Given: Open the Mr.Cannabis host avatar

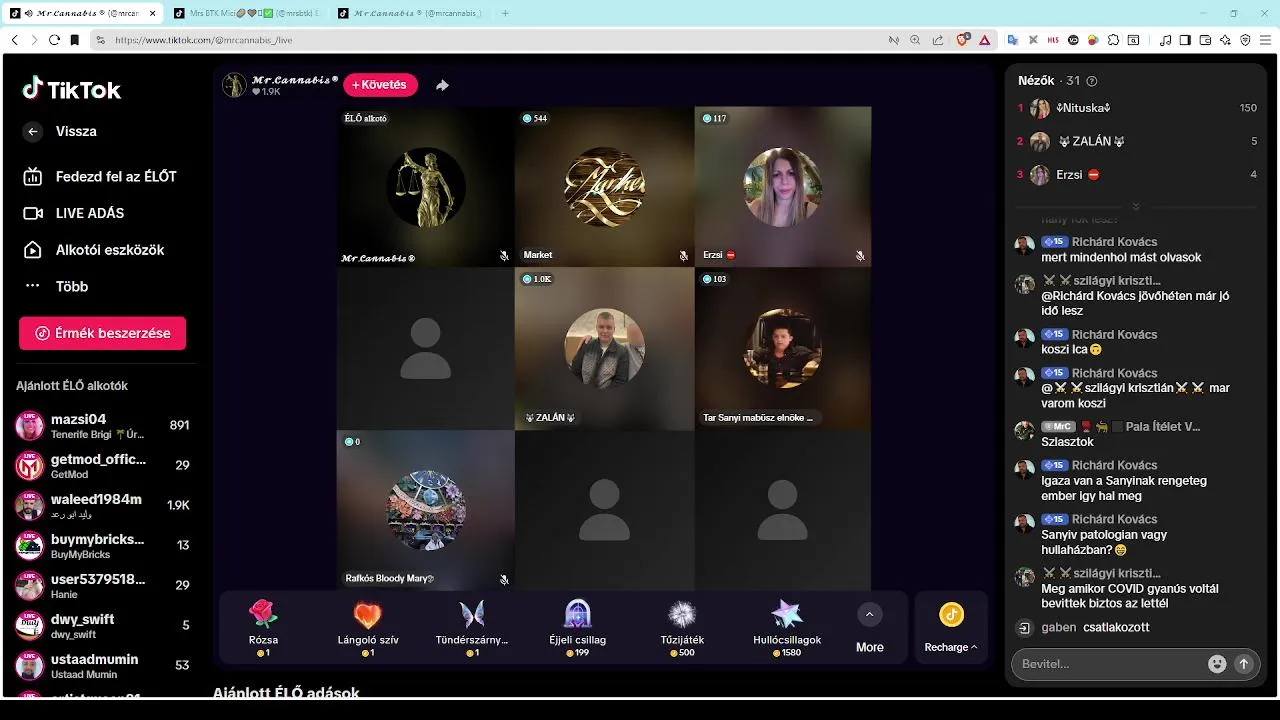Looking at the screenshot, I should pos(234,85).
